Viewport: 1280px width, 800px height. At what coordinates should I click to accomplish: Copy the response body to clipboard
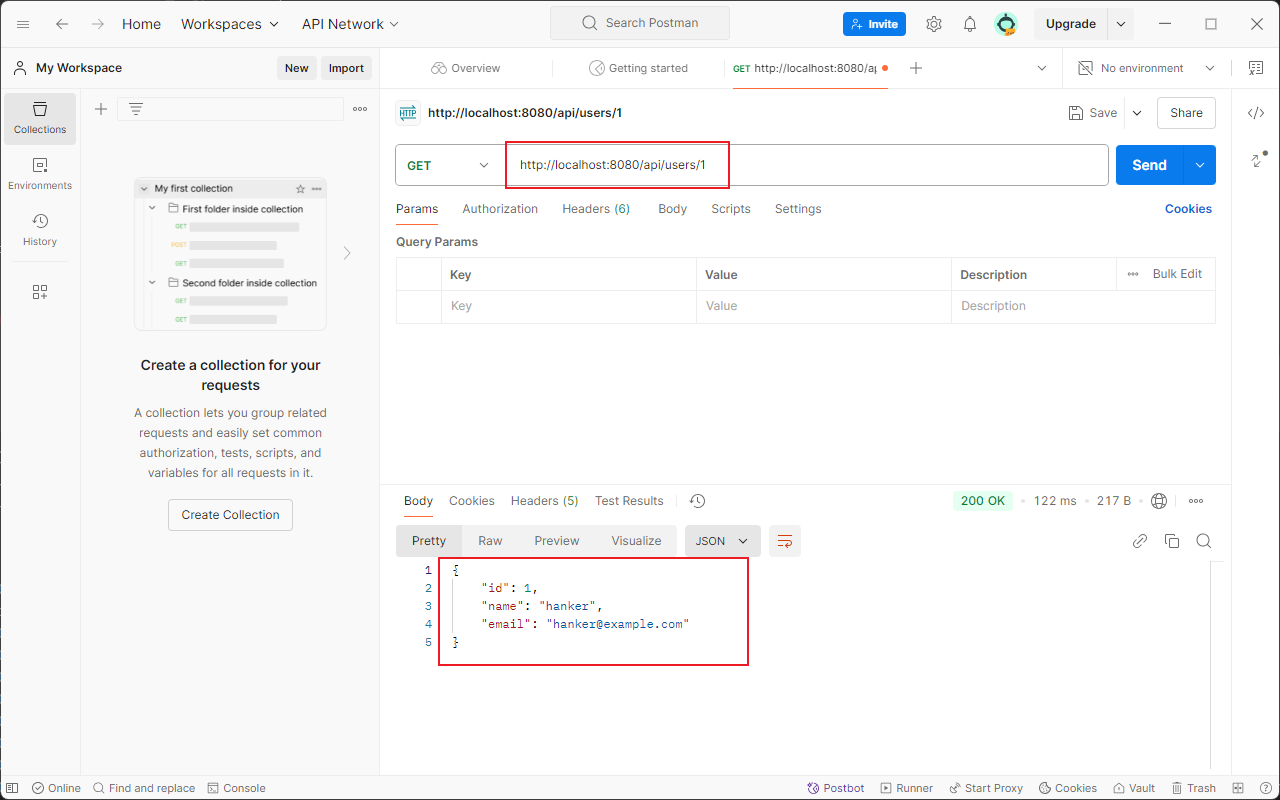(x=1172, y=541)
